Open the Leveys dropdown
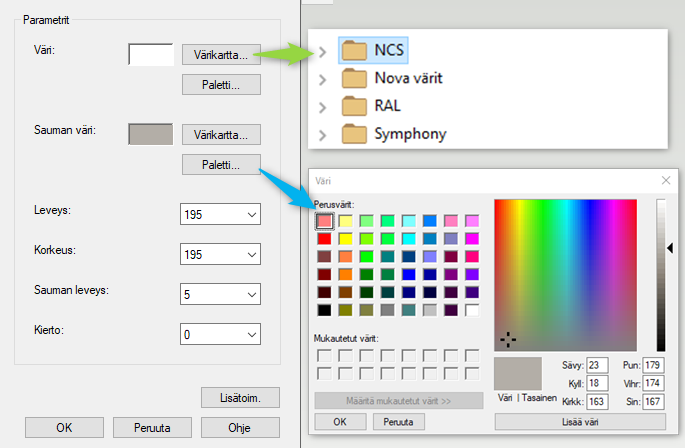685x448 pixels. click(x=220, y=215)
